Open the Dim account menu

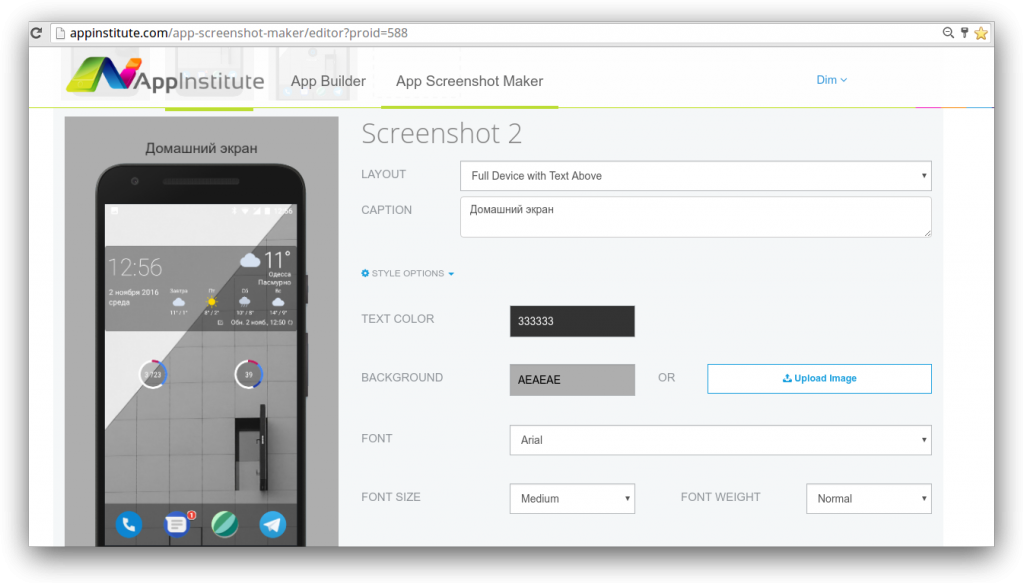click(831, 79)
